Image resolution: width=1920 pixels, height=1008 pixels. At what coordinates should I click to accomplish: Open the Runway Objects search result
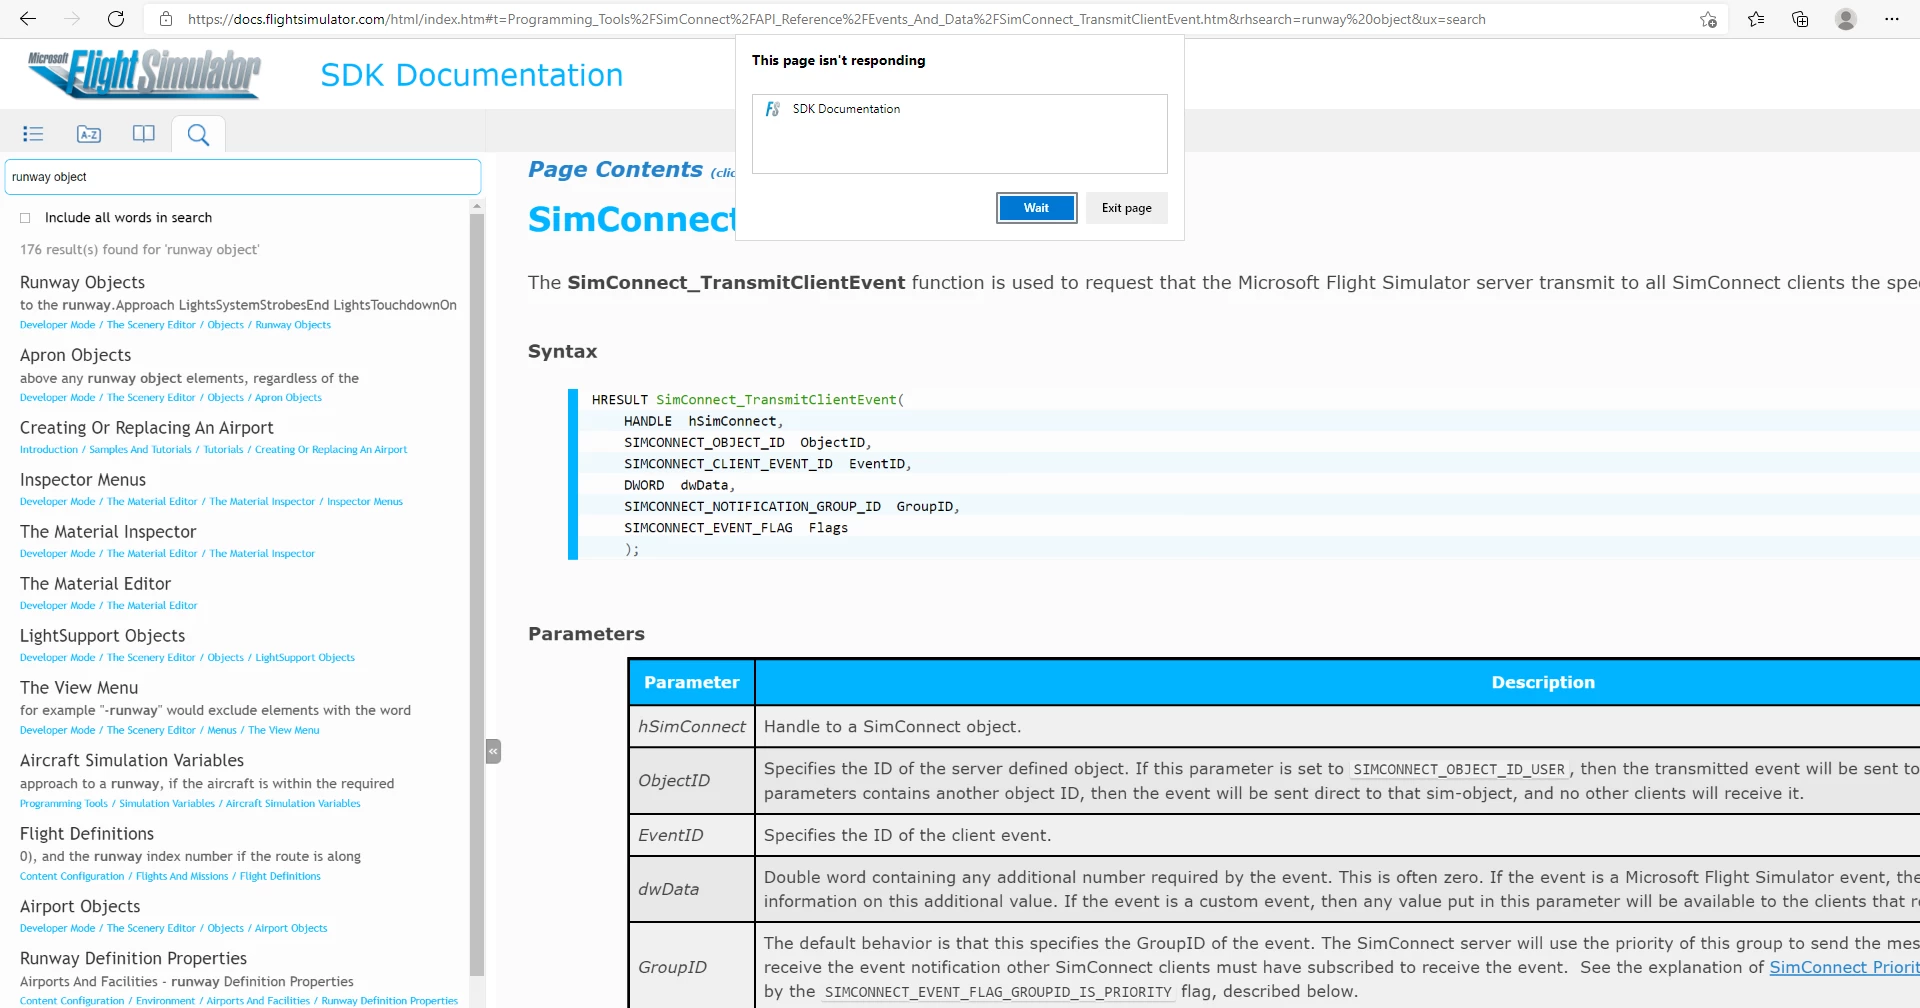pos(82,283)
